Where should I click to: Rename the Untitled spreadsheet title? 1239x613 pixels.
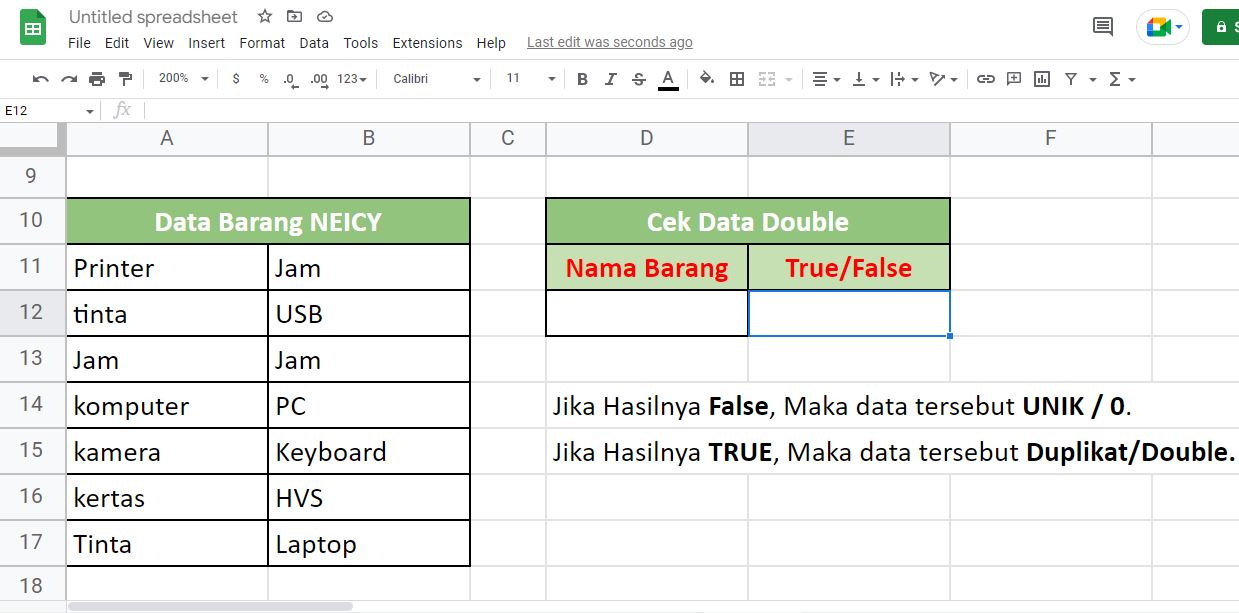(x=153, y=17)
